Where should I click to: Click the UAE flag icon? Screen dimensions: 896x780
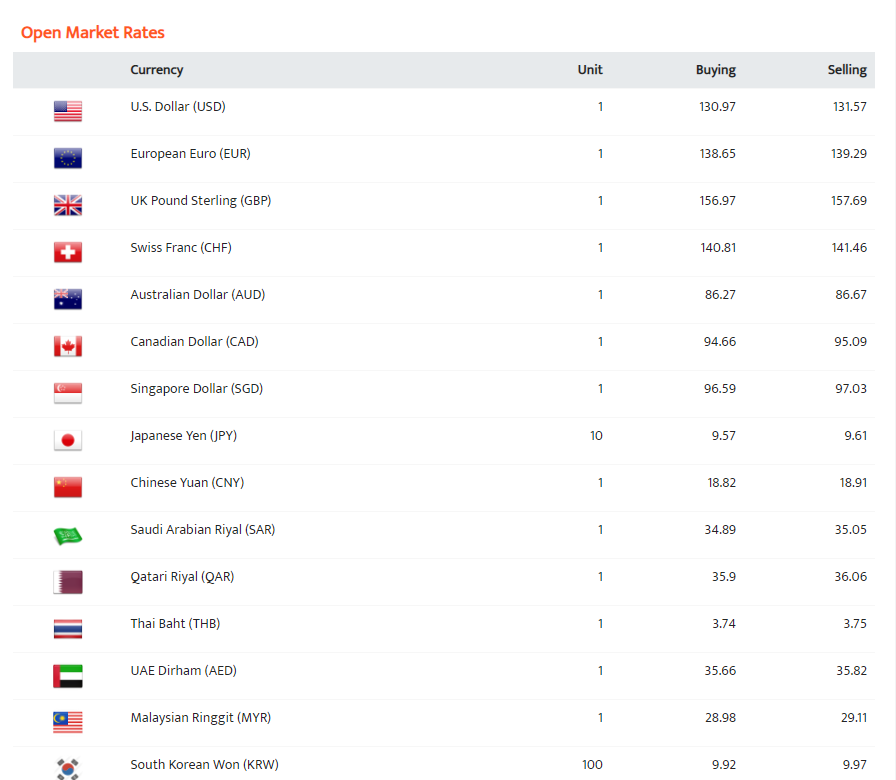point(68,676)
